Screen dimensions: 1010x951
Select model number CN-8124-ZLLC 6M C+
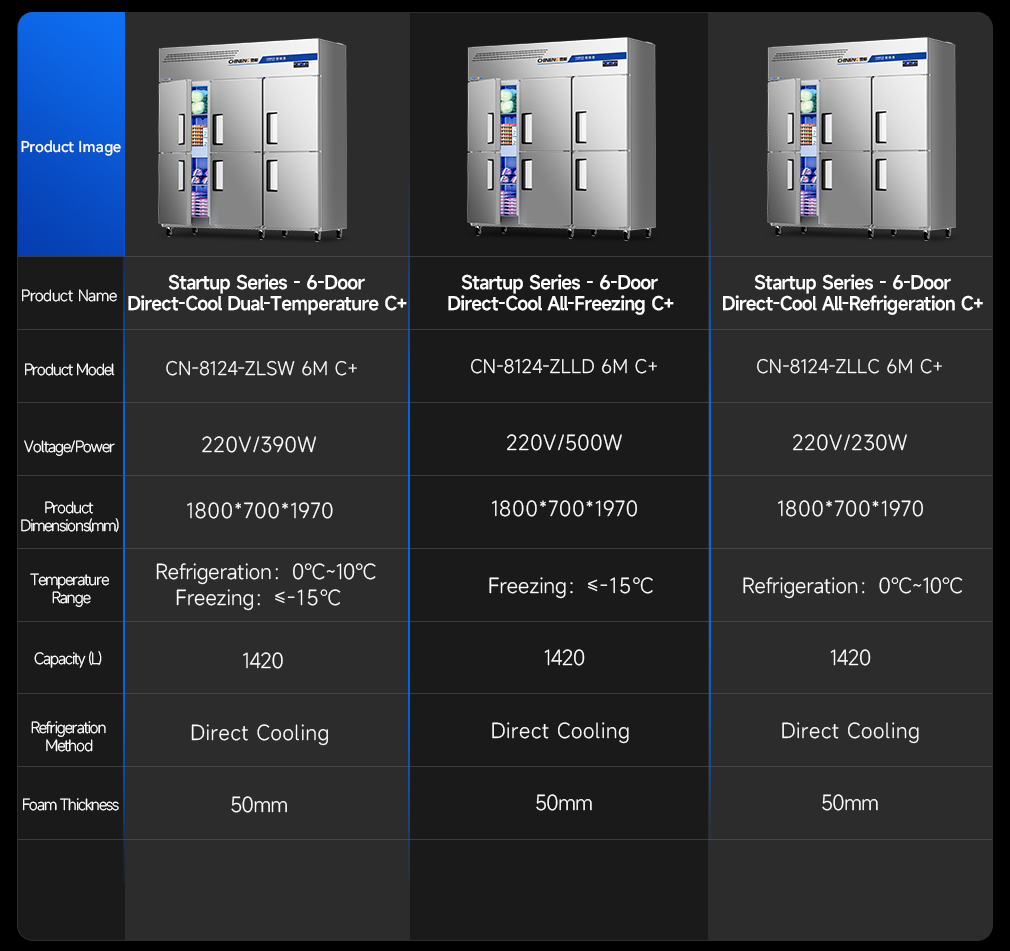pos(849,366)
